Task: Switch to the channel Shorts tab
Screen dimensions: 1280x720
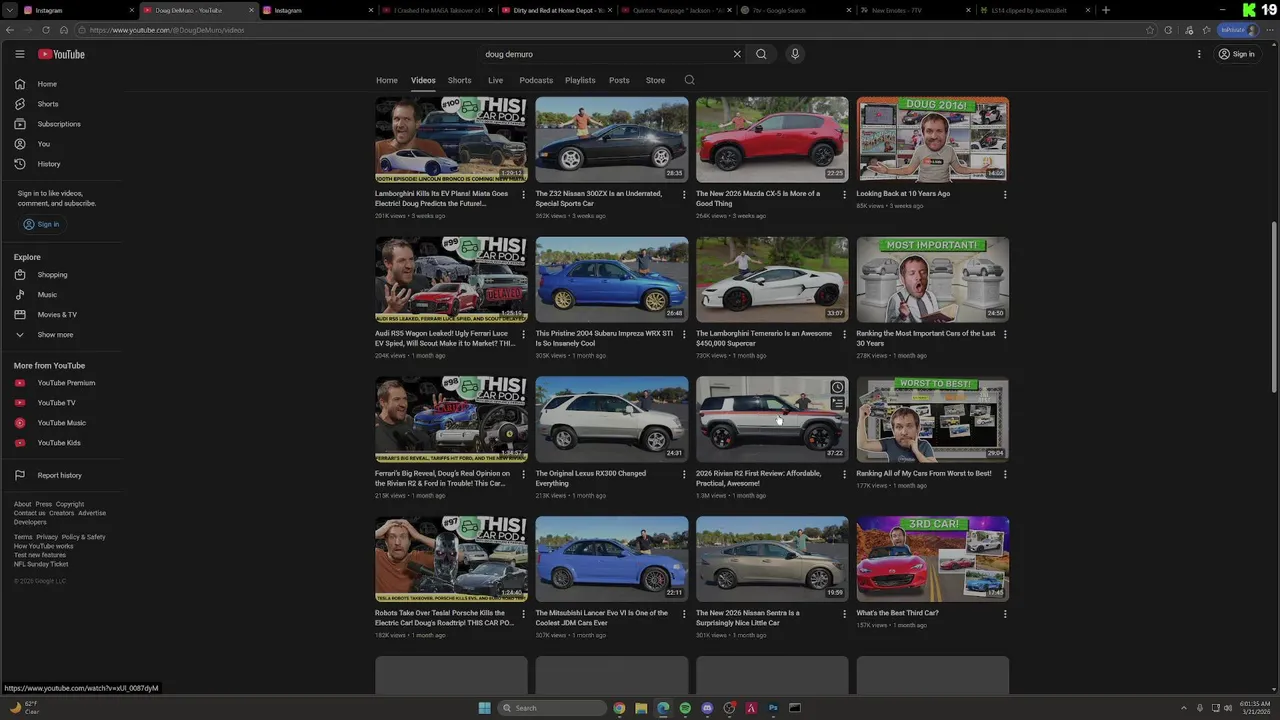Action: (460, 80)
